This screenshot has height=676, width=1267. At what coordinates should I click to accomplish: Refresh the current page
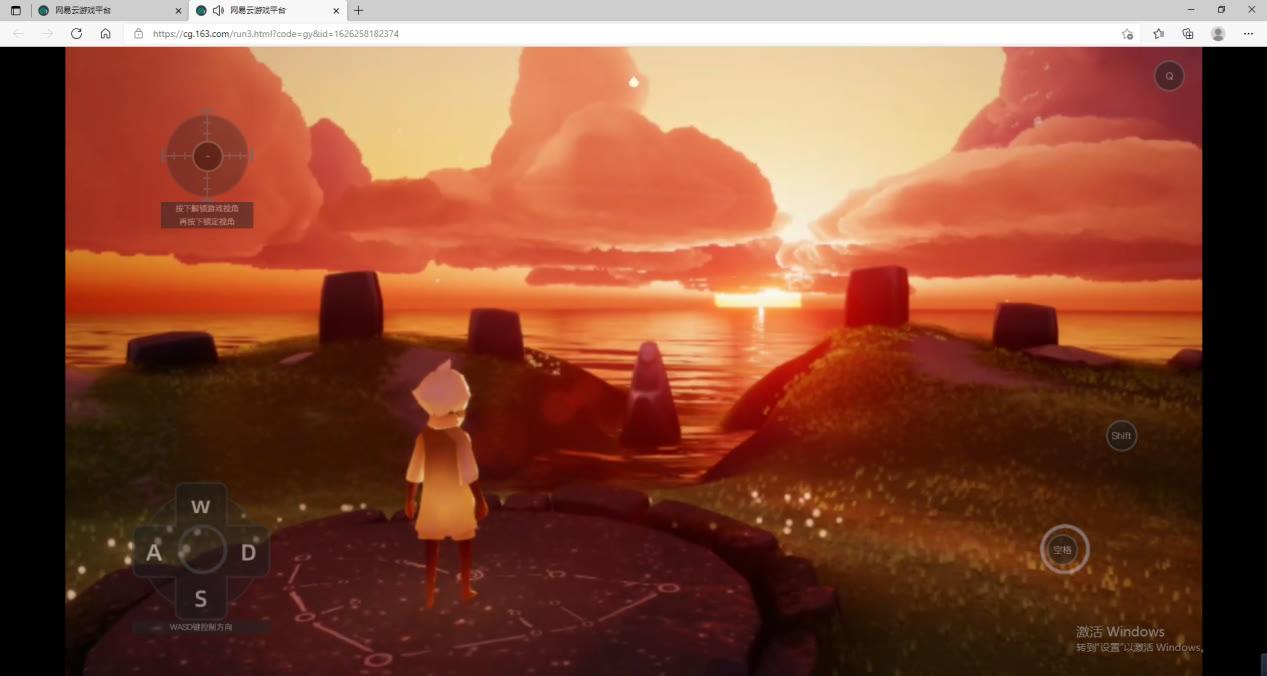click(76, 33)
